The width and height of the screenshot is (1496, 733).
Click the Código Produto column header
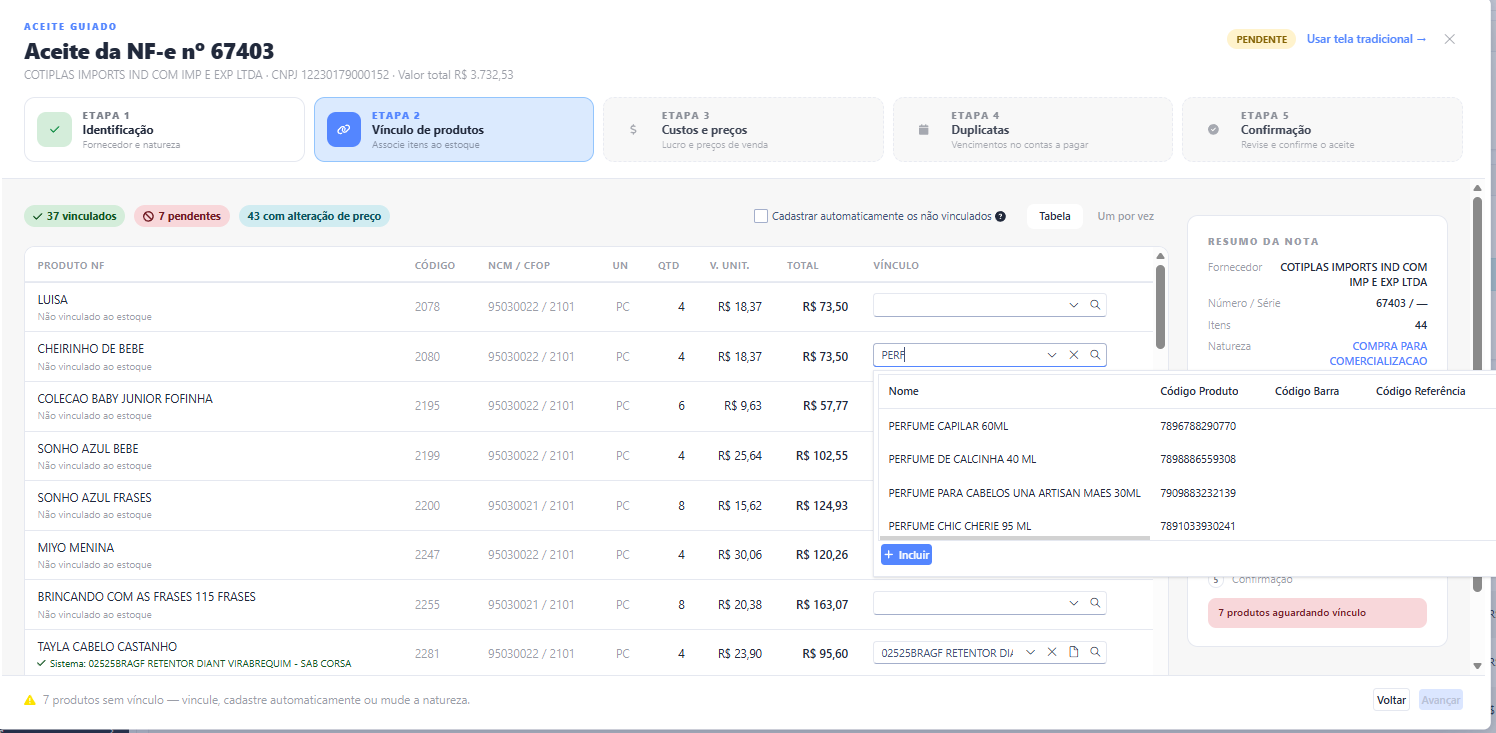coord(1199,391)
